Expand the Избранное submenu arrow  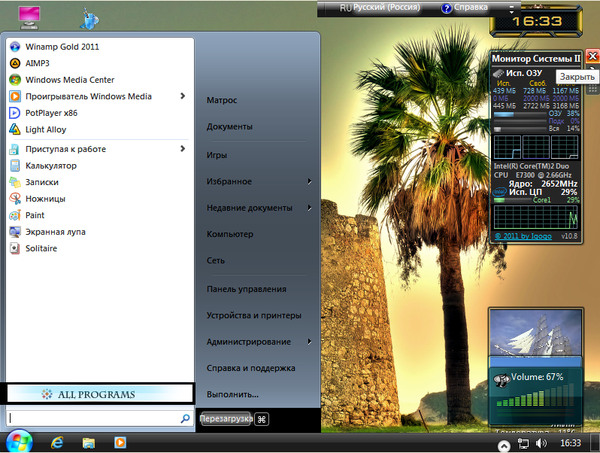pyautogui.click(x=310, y=181)
